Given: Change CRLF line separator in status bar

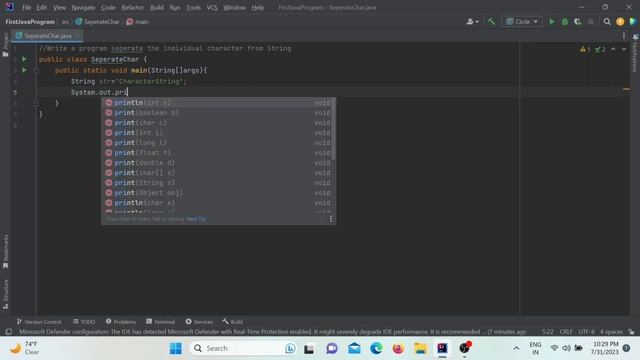Looking at the screenshot, I should pyautogui.click(x=566, y=332).
